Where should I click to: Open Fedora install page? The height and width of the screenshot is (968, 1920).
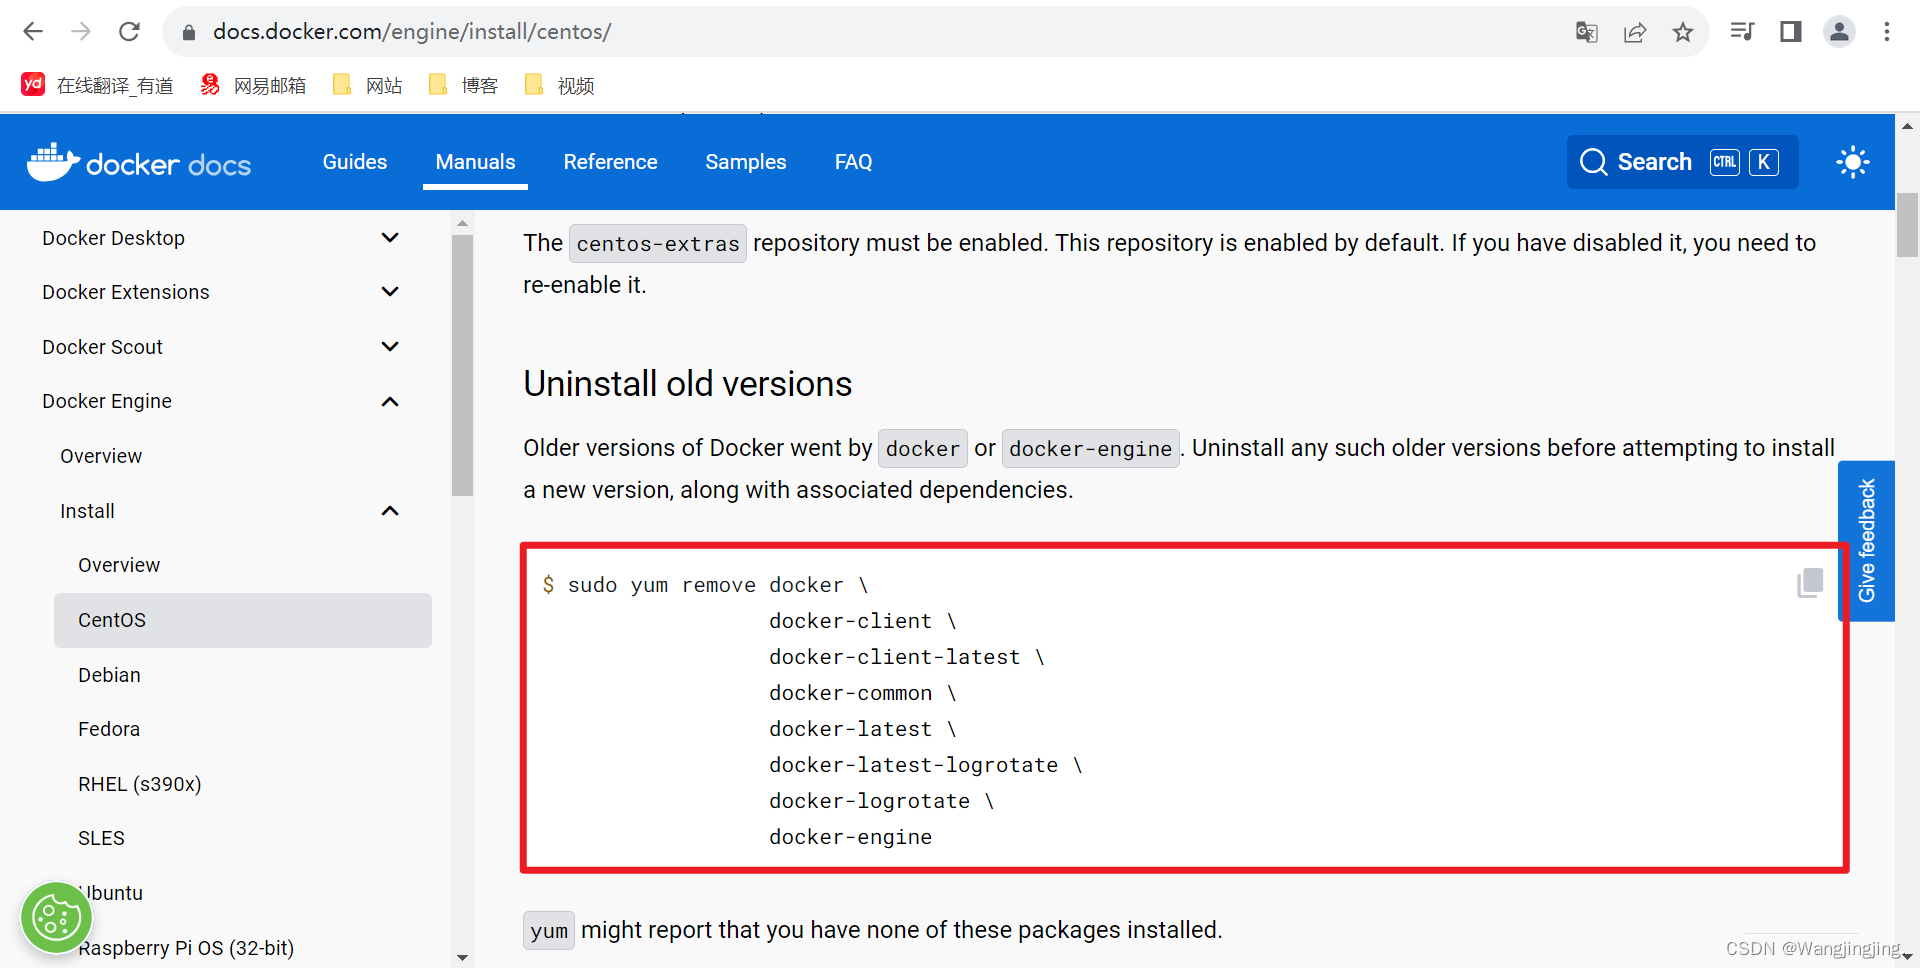(x=109, y=729)
